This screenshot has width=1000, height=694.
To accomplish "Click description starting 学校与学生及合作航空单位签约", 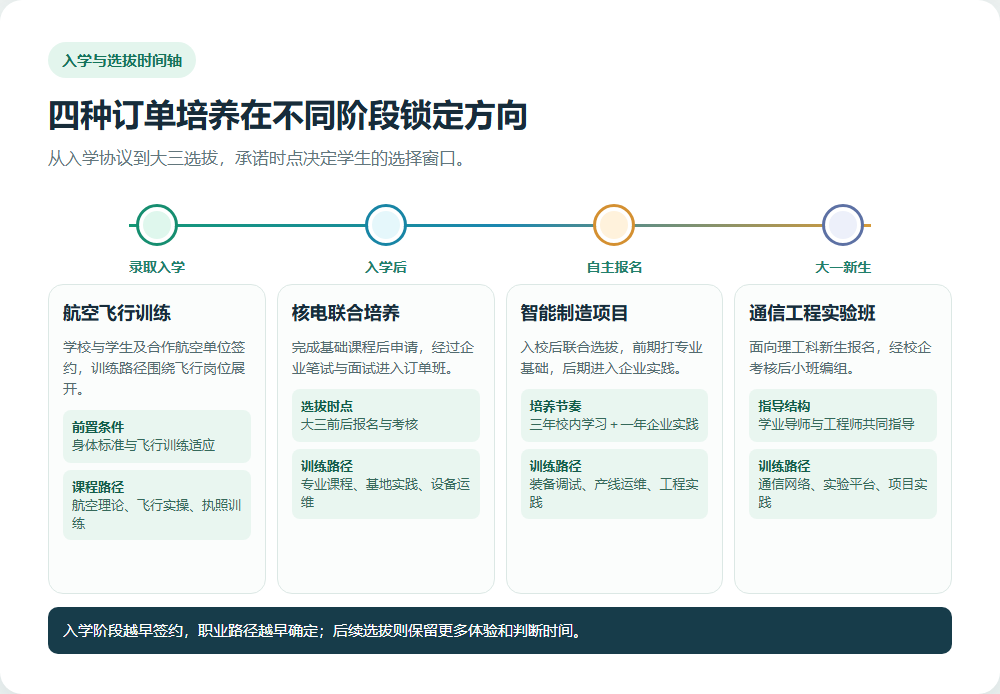I will 155,368.
